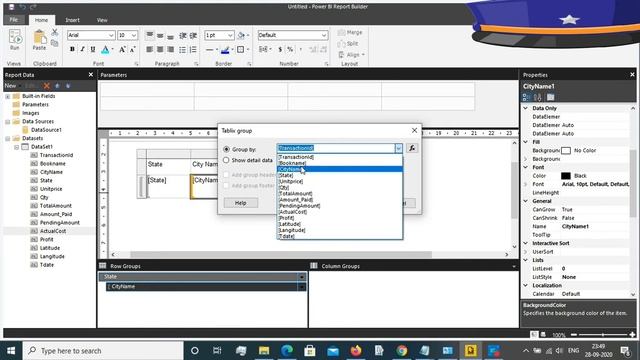Open number format Default dropdown
This screenshot has height=360, width=640.
(324, 36)
